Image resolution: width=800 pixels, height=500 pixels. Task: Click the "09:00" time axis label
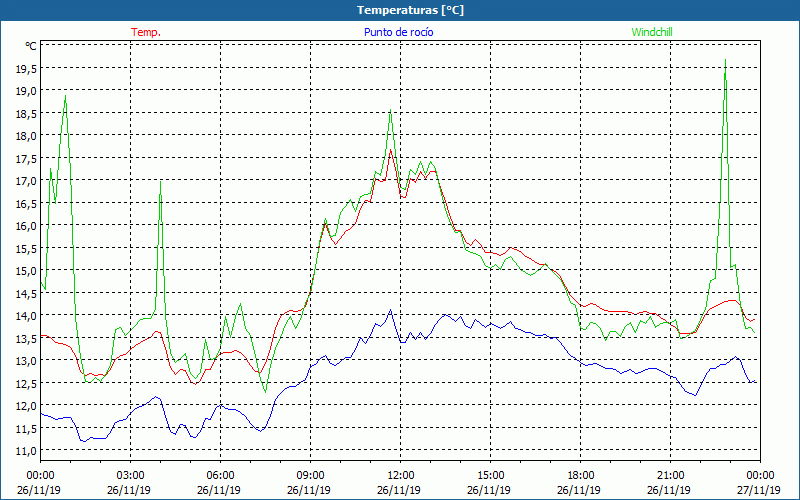pos(310,476)
